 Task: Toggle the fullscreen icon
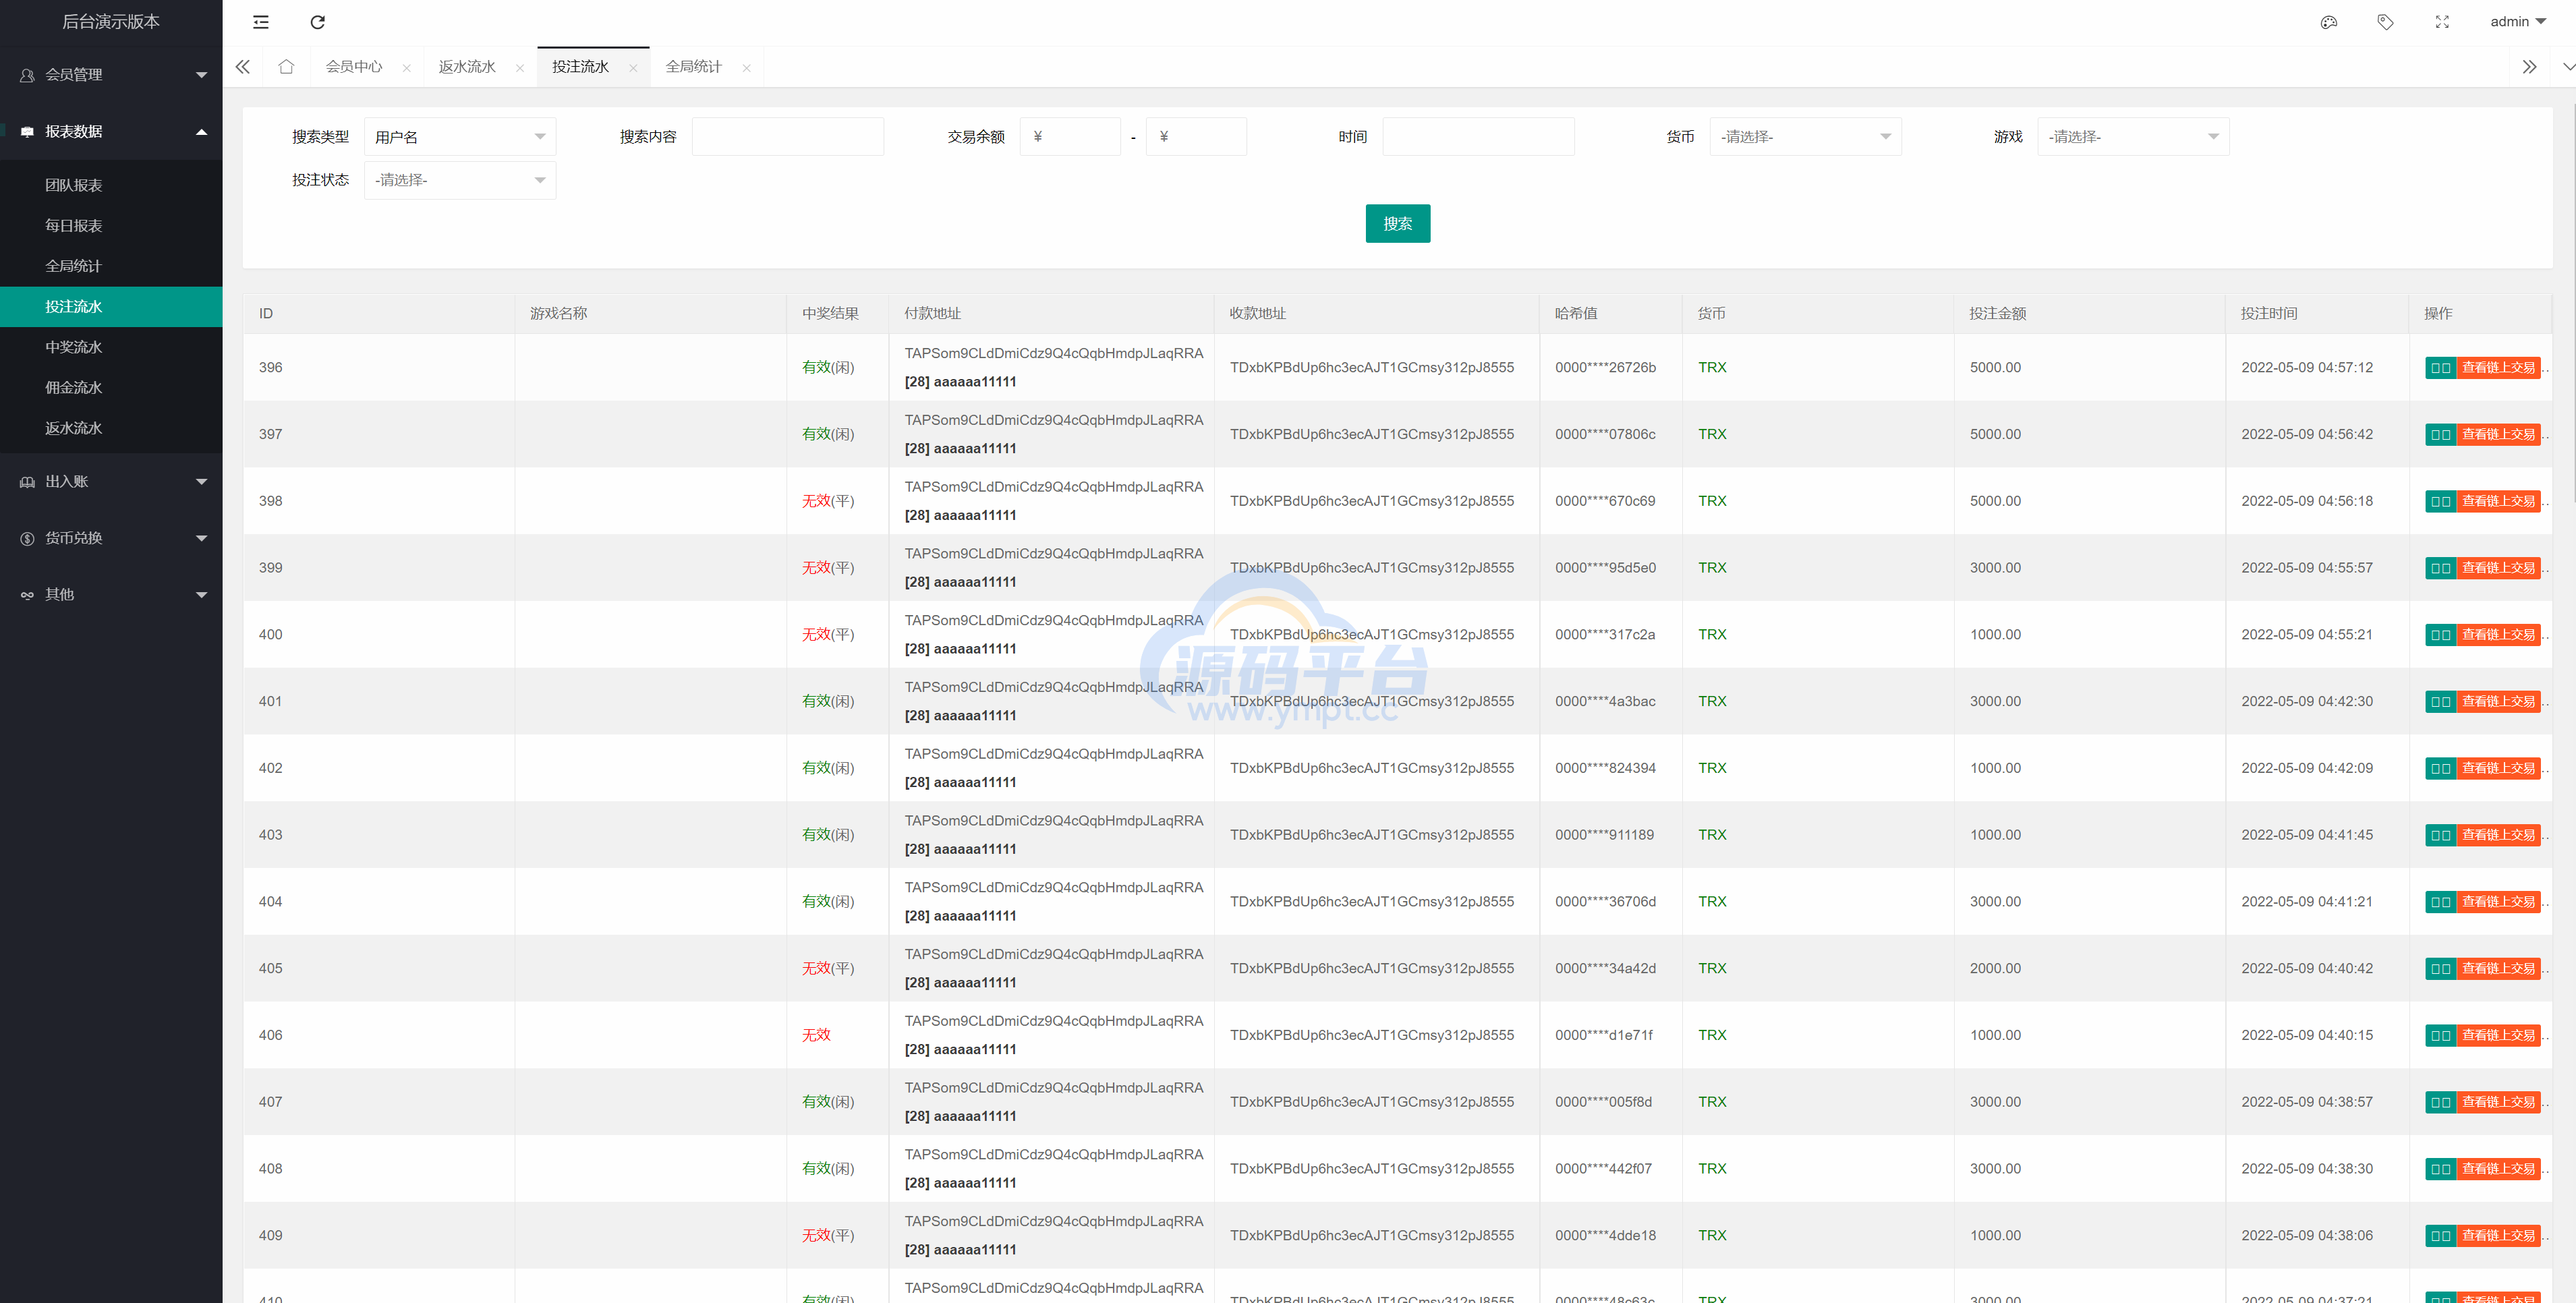(2442, 22)
